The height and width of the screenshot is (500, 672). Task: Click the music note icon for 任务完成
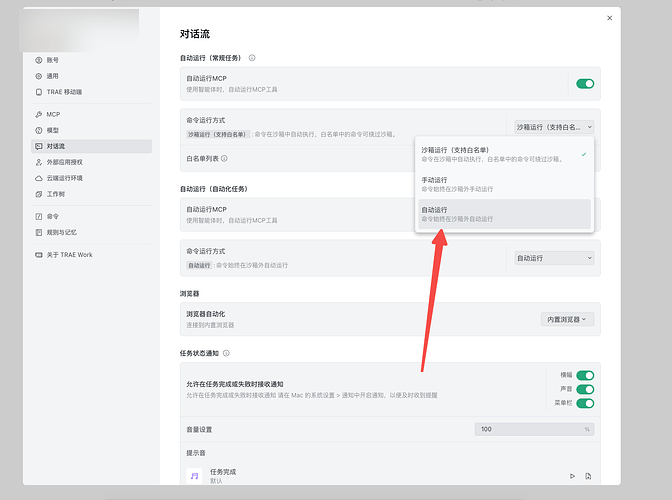point(195,476)
